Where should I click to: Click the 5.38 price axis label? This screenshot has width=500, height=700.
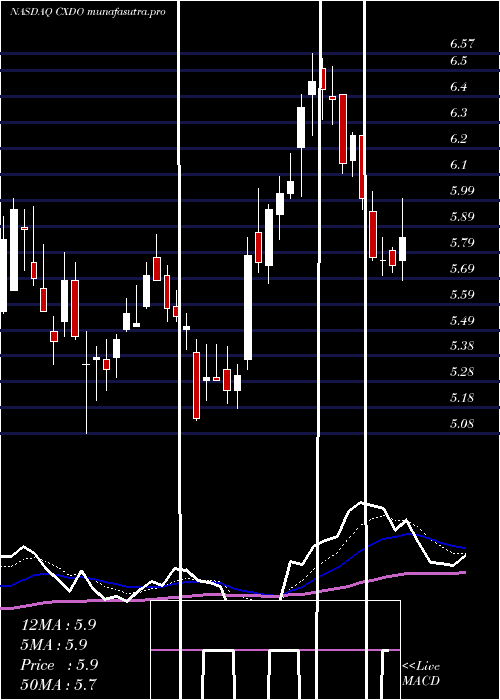(x=462, y=346)
